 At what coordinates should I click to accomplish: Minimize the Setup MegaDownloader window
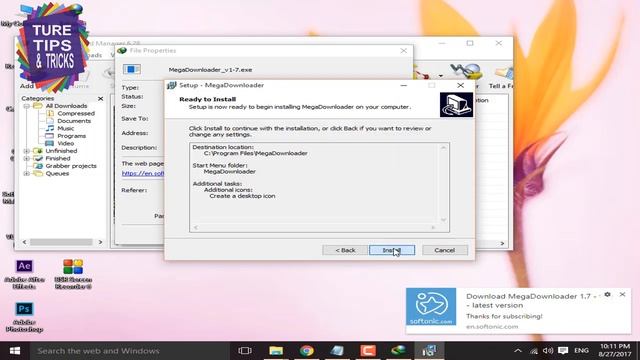(404, 85)
